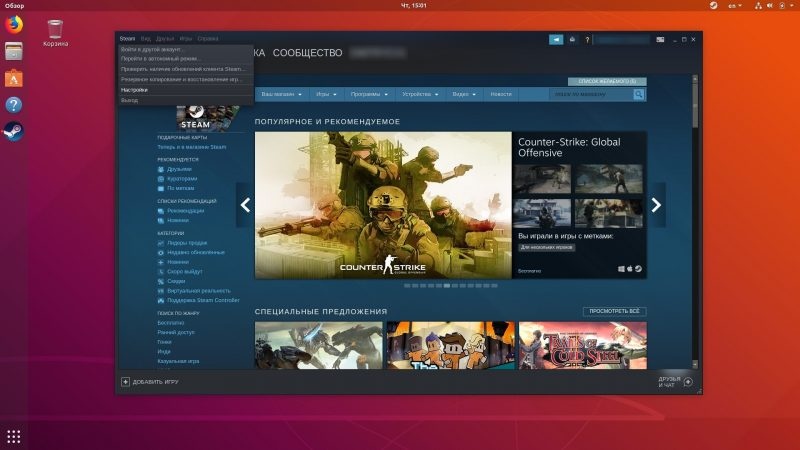Go to the previous featured game slide

[245, 205]
